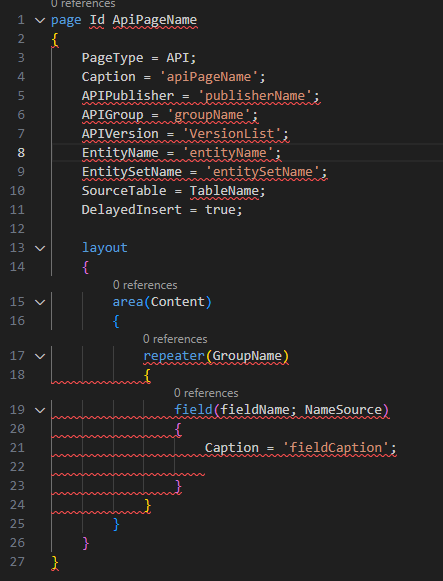Viewport: 443px width, 581px height.
Task: Click the 'groupName' string value
Action: (x=209, y=115)
